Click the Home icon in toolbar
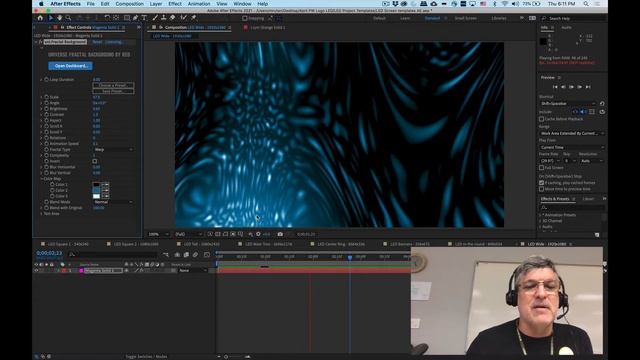 40,18
